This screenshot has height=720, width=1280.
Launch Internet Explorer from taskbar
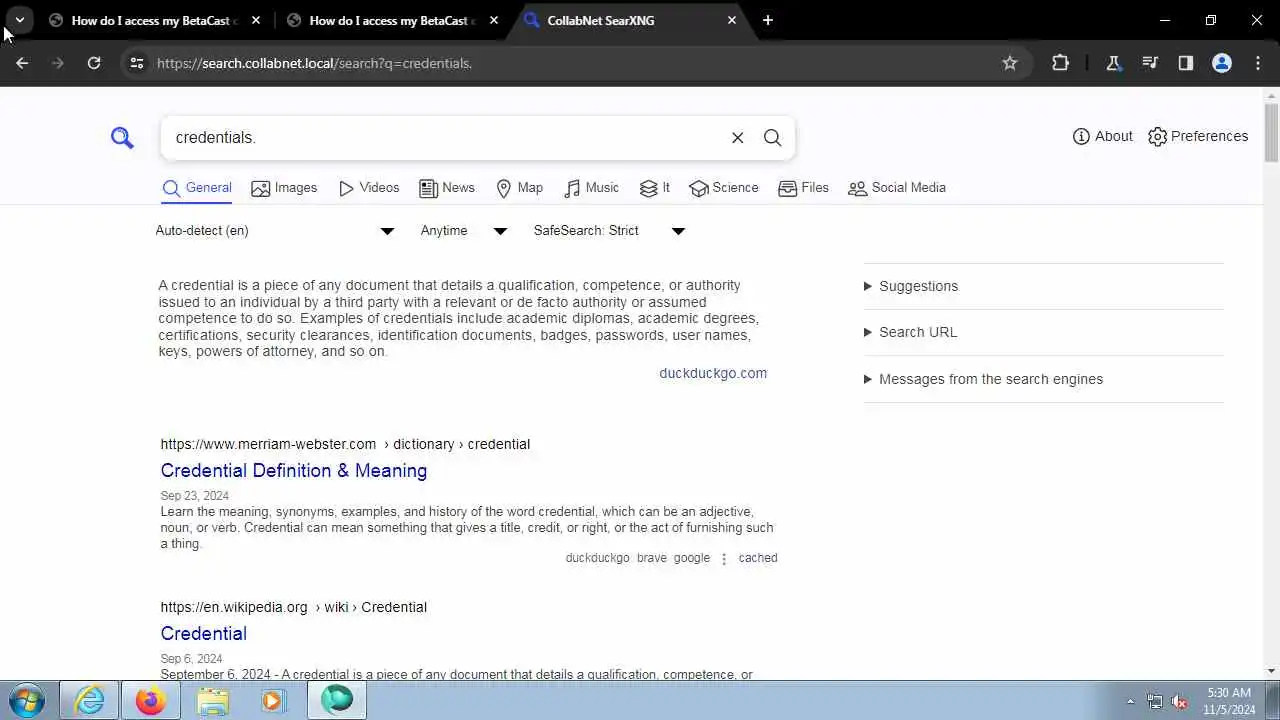tap(90, 701)
